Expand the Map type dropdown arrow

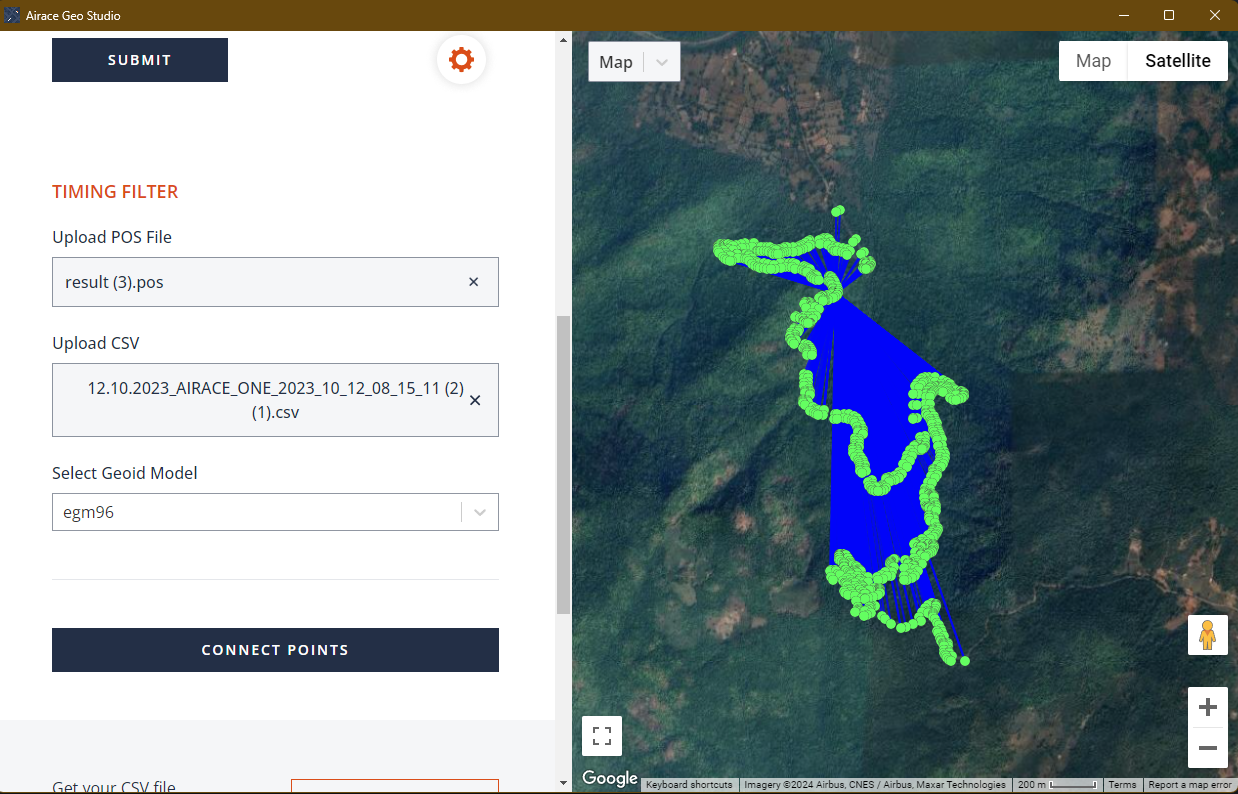click(660, 61)
